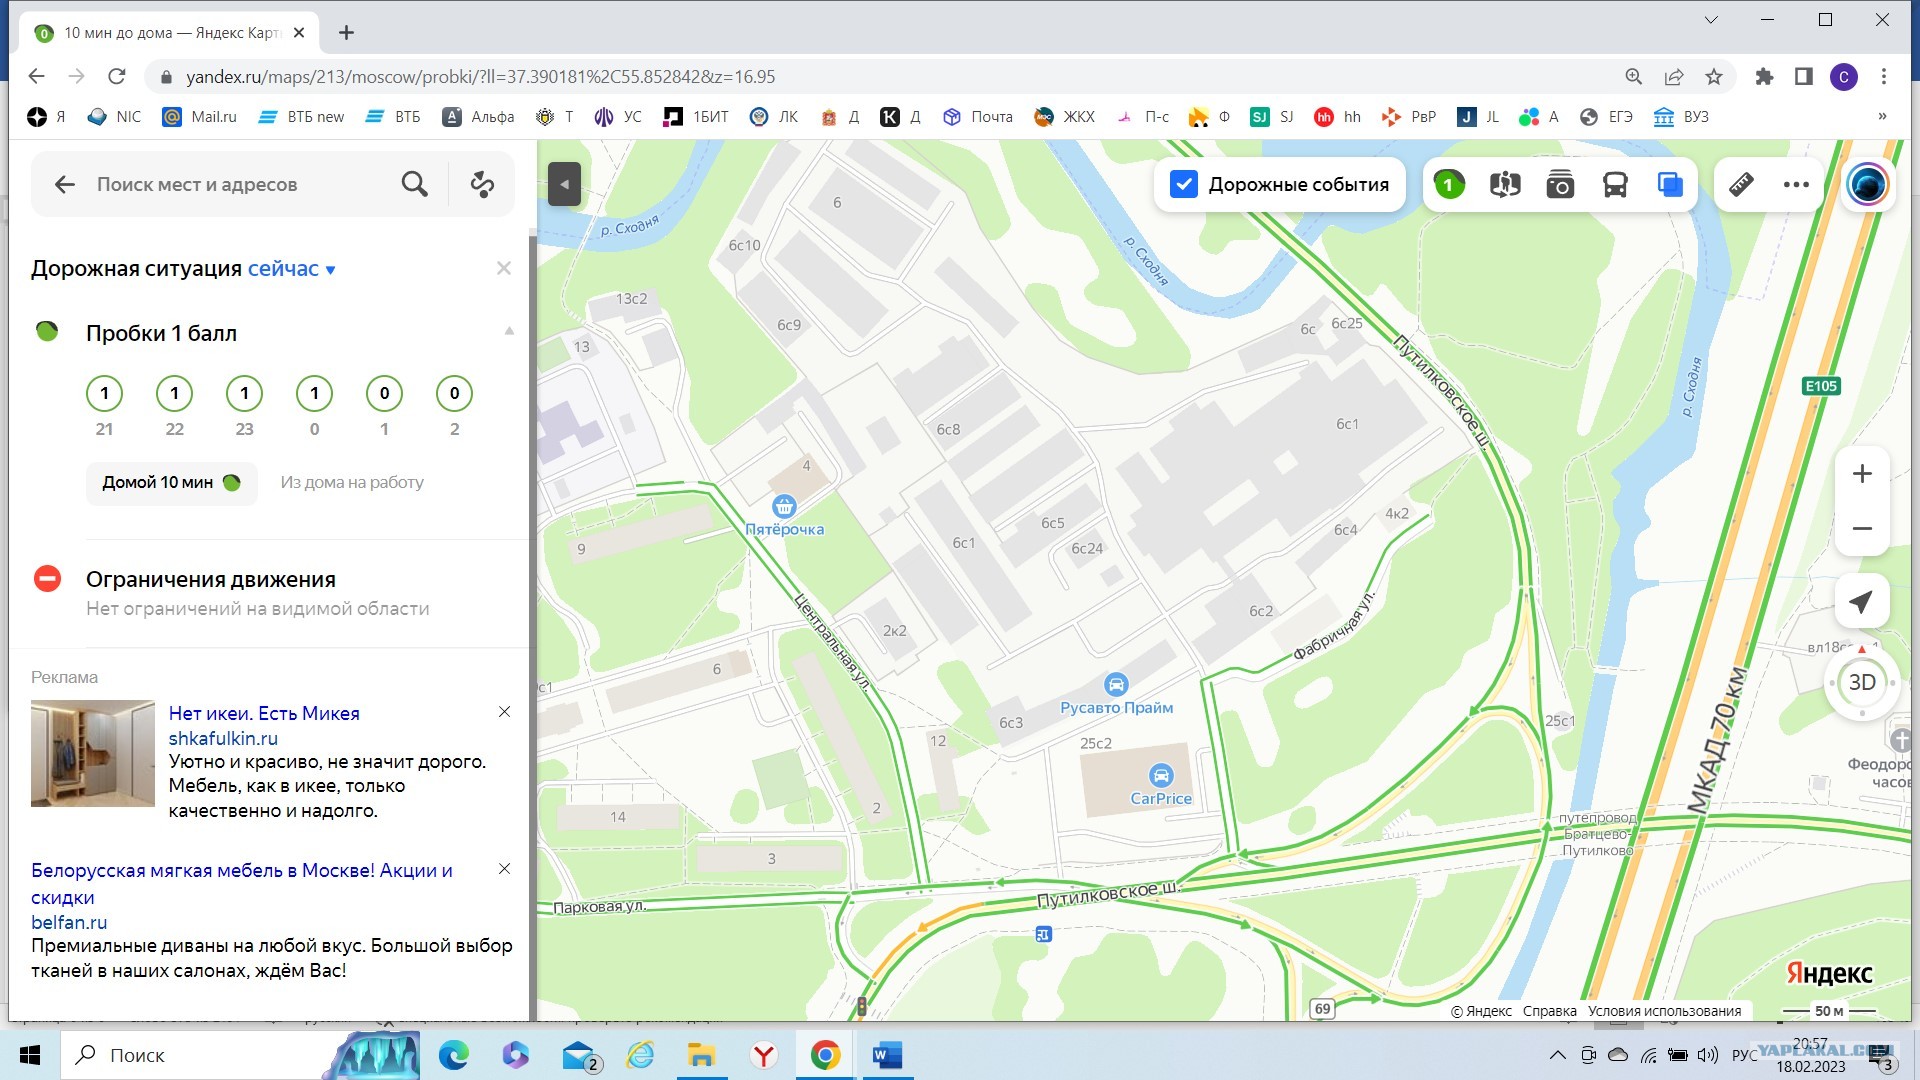This screenshot has height=1080, width=1920.
Task: Open the Альфа bookmark
Action: [x=479, y=117]
